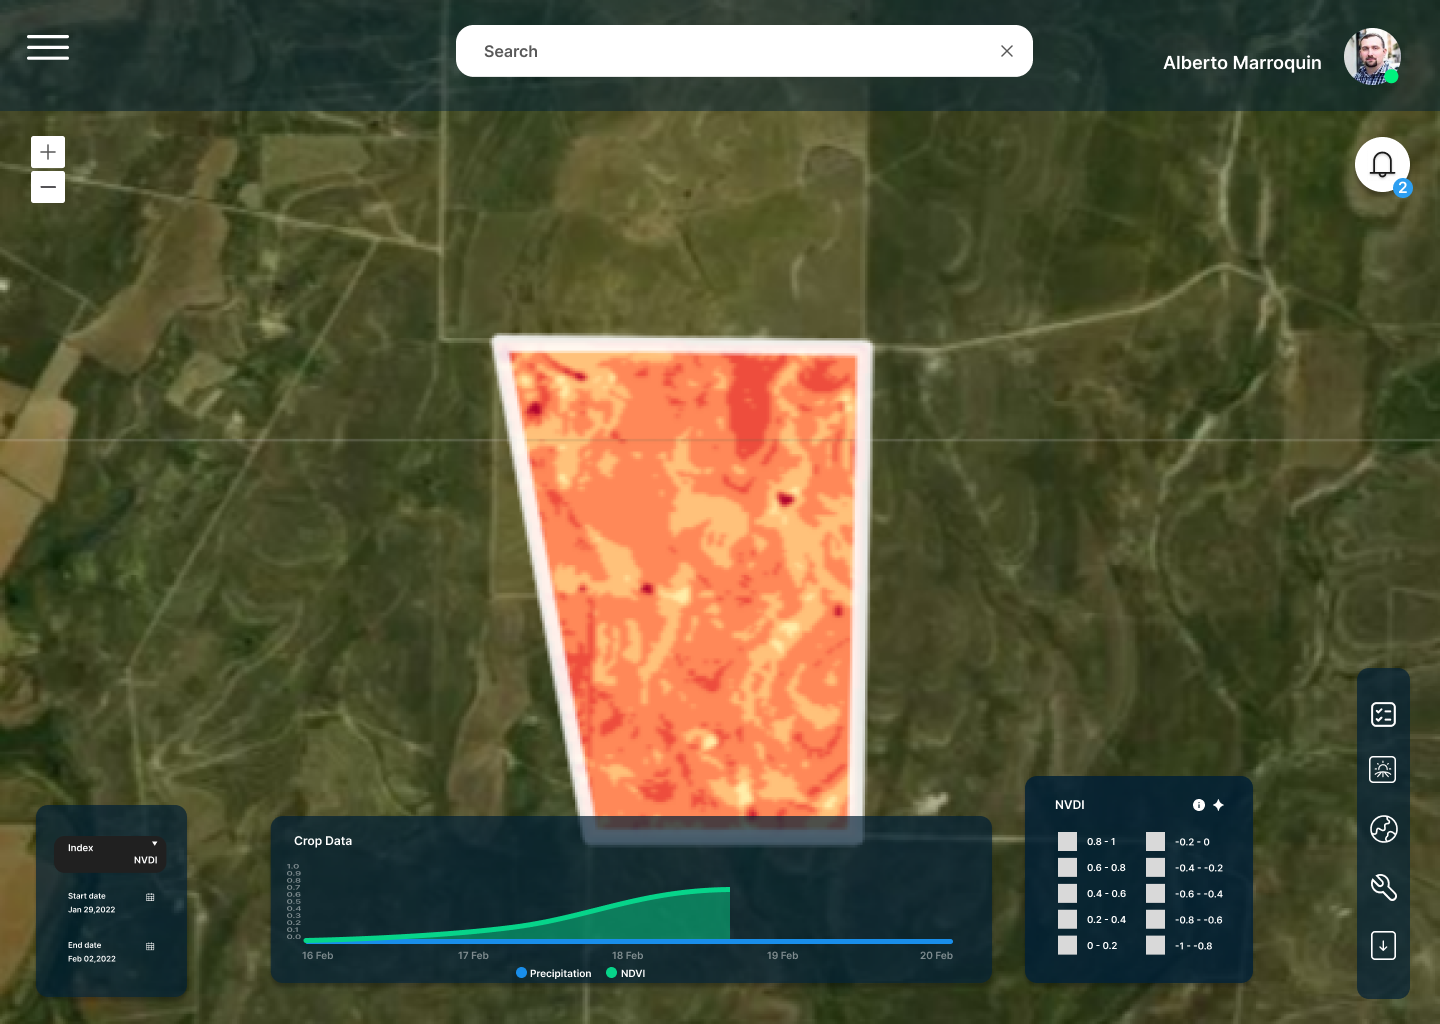Click the download icon in right sidebar
The image size is (1440, 1024).
(x=1383, y=945)
